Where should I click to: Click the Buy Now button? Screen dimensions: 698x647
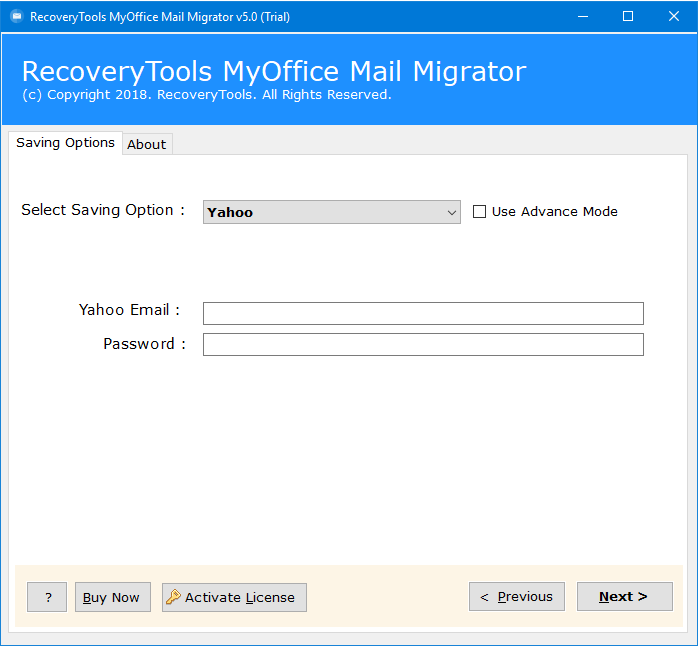[x=113, y=597]
